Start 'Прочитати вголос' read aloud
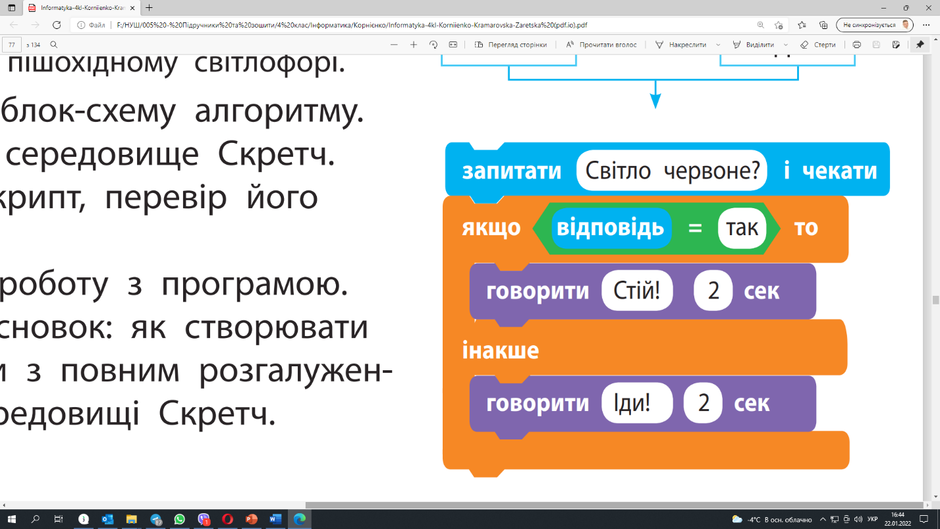The width and height of the screenshot is (940, 529). [x=601, y=45]
